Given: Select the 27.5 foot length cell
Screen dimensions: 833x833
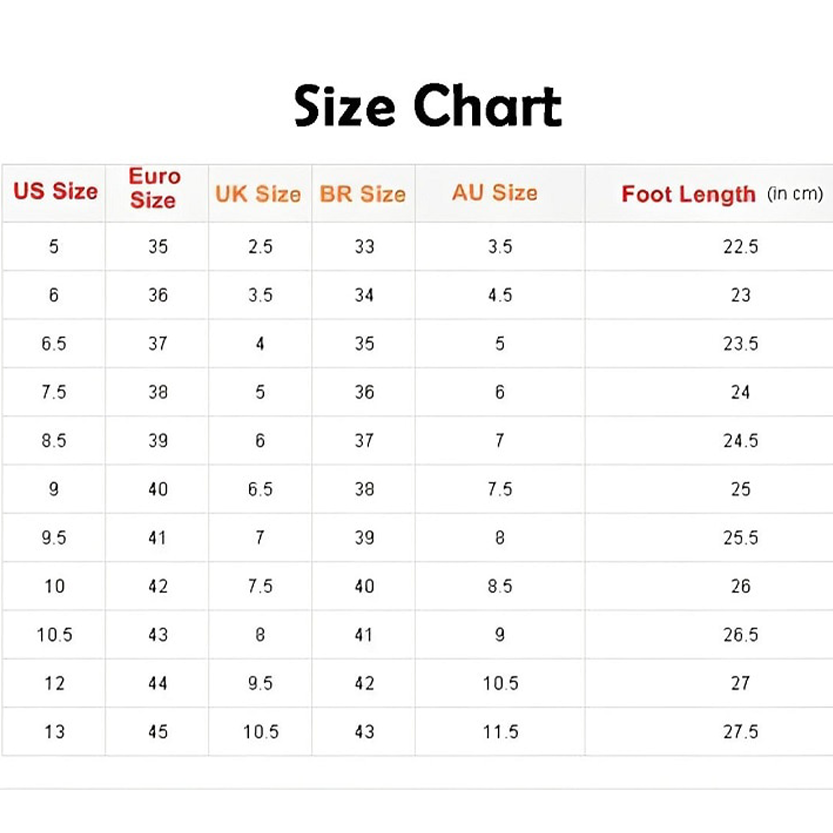Looking at the screenshot, I should [x=741, y=732].
